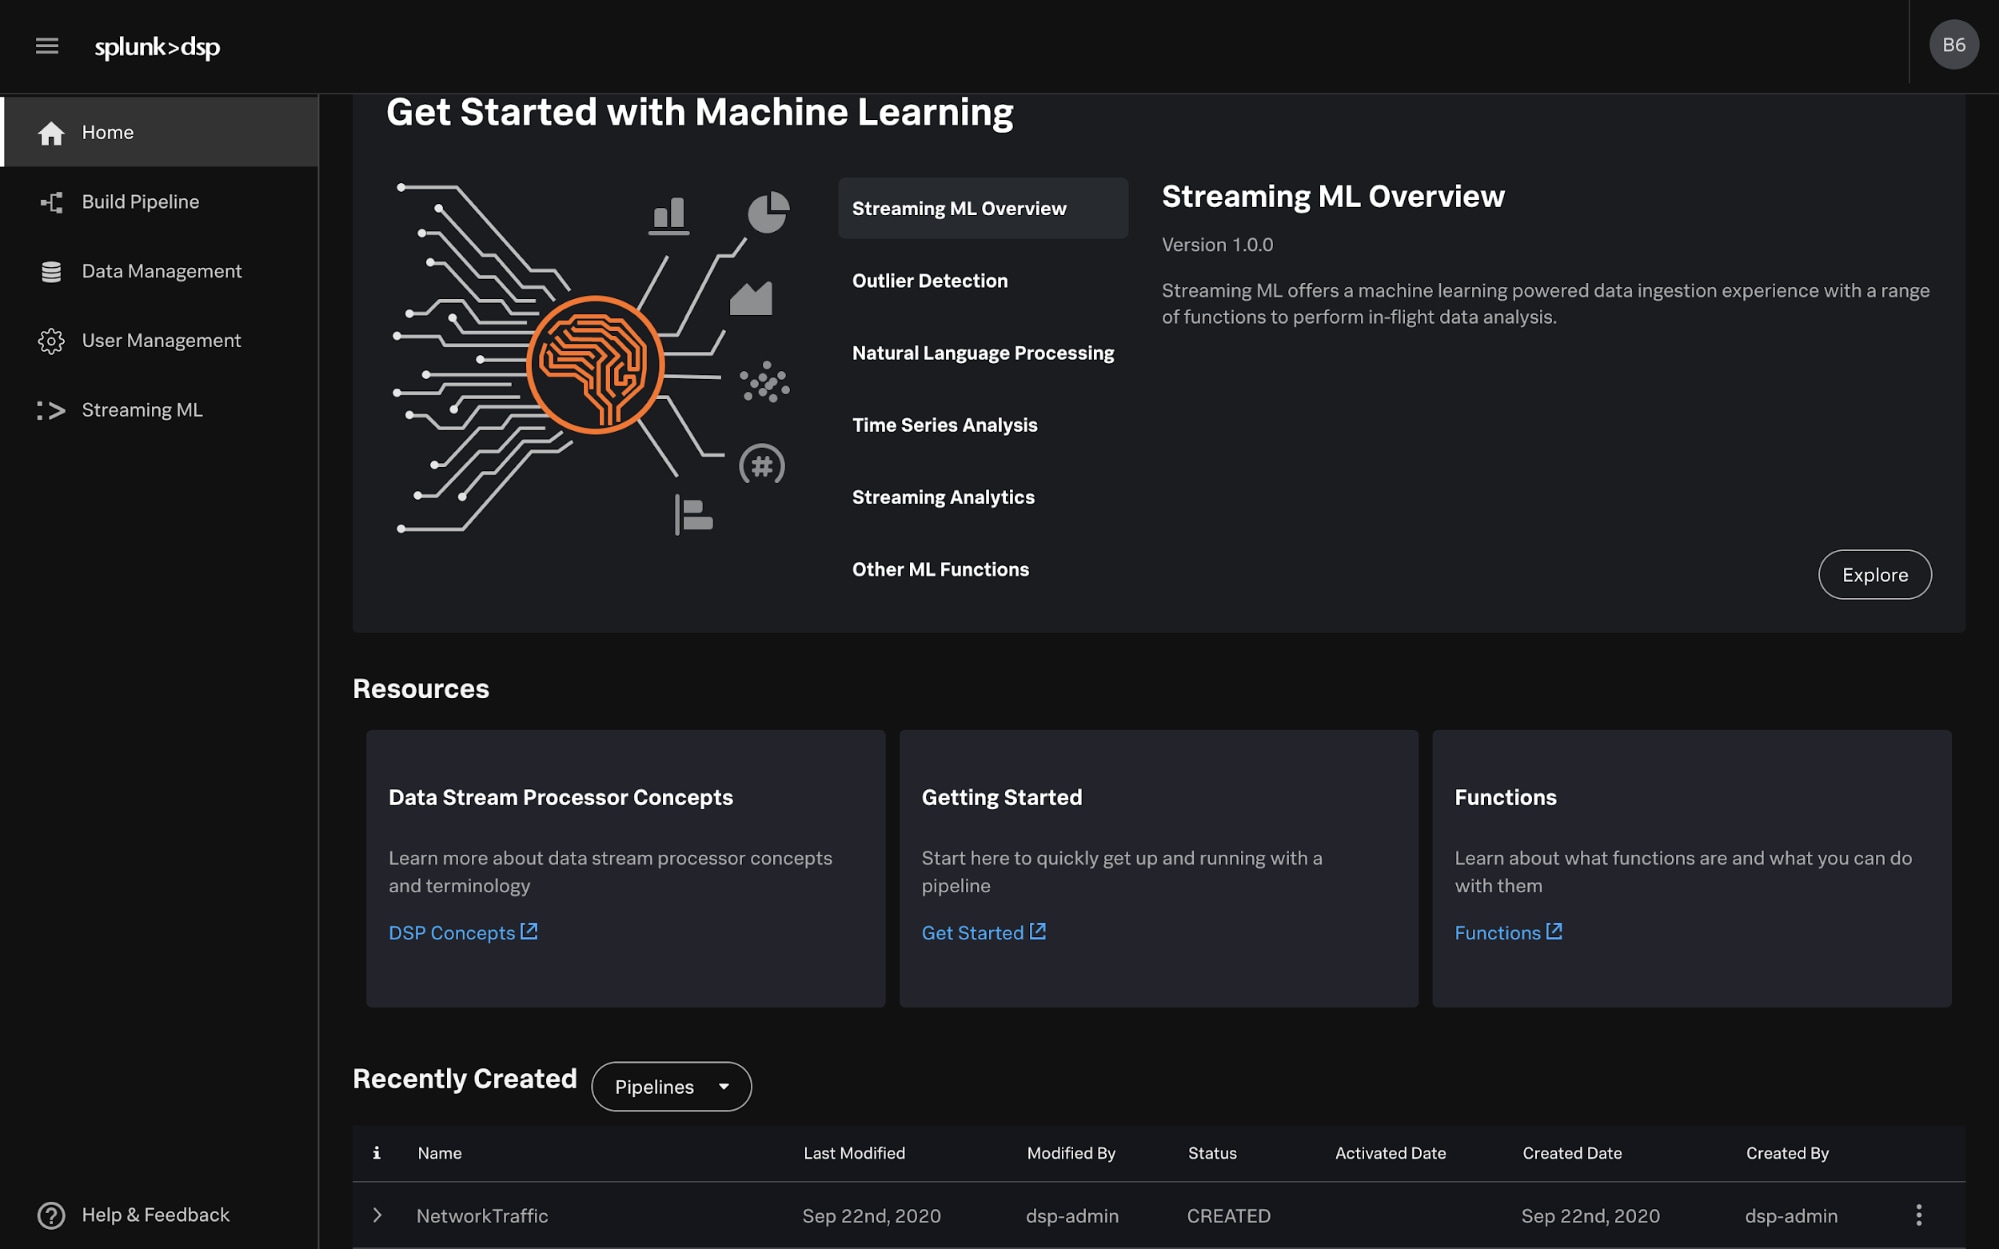Click the Version 1.0.0 text

point(1217,244)
